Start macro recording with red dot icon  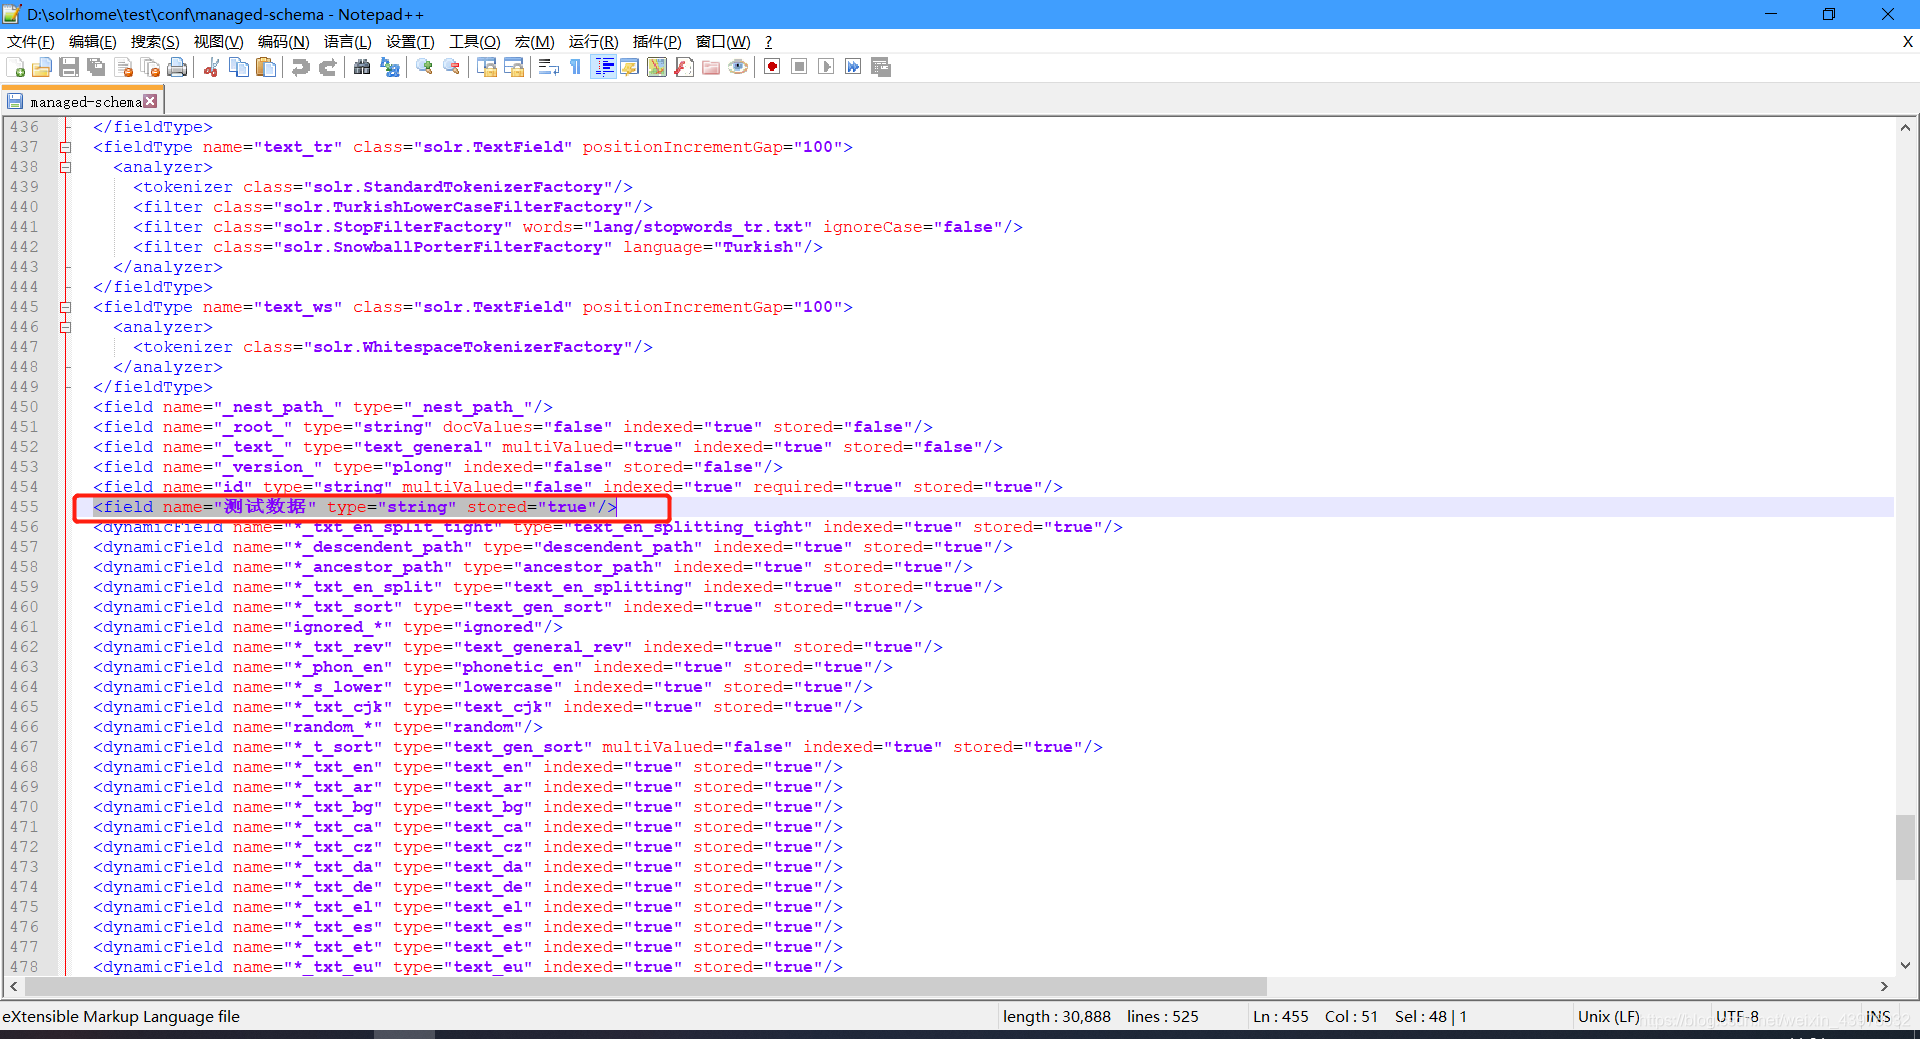pos(772,67)
